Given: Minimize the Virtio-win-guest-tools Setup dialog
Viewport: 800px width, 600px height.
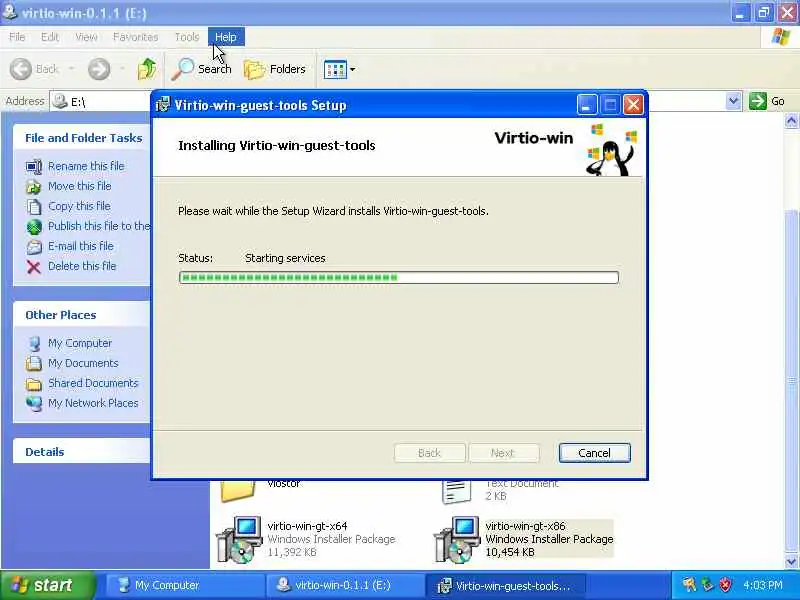Looking at the screenshot, I should tap(587, 105).
